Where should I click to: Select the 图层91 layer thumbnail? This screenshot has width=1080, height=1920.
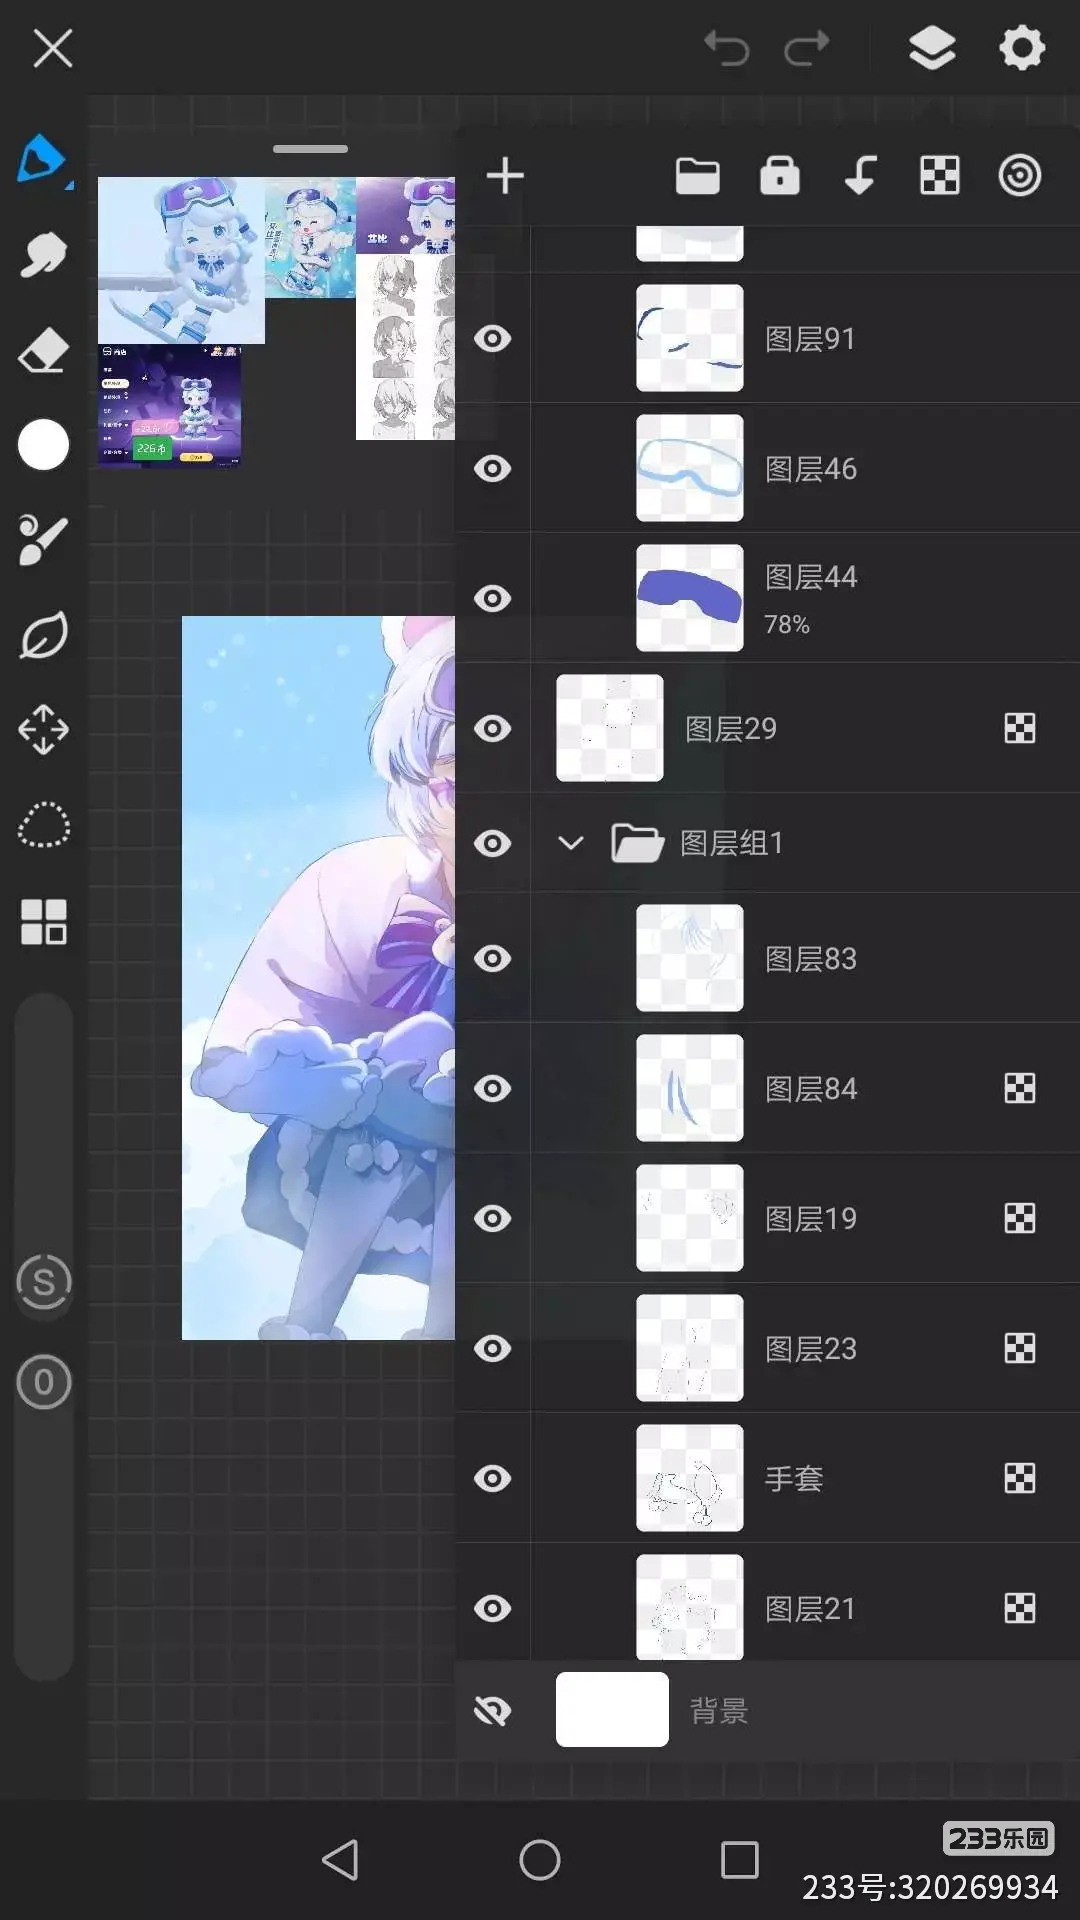[x=690, y=338]
